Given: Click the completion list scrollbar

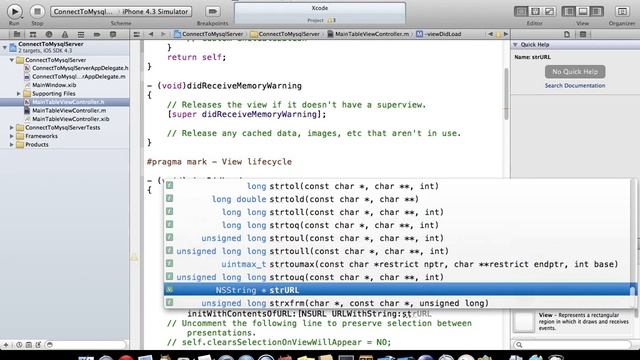Looking at the screenshot, I should pos(633,291).
